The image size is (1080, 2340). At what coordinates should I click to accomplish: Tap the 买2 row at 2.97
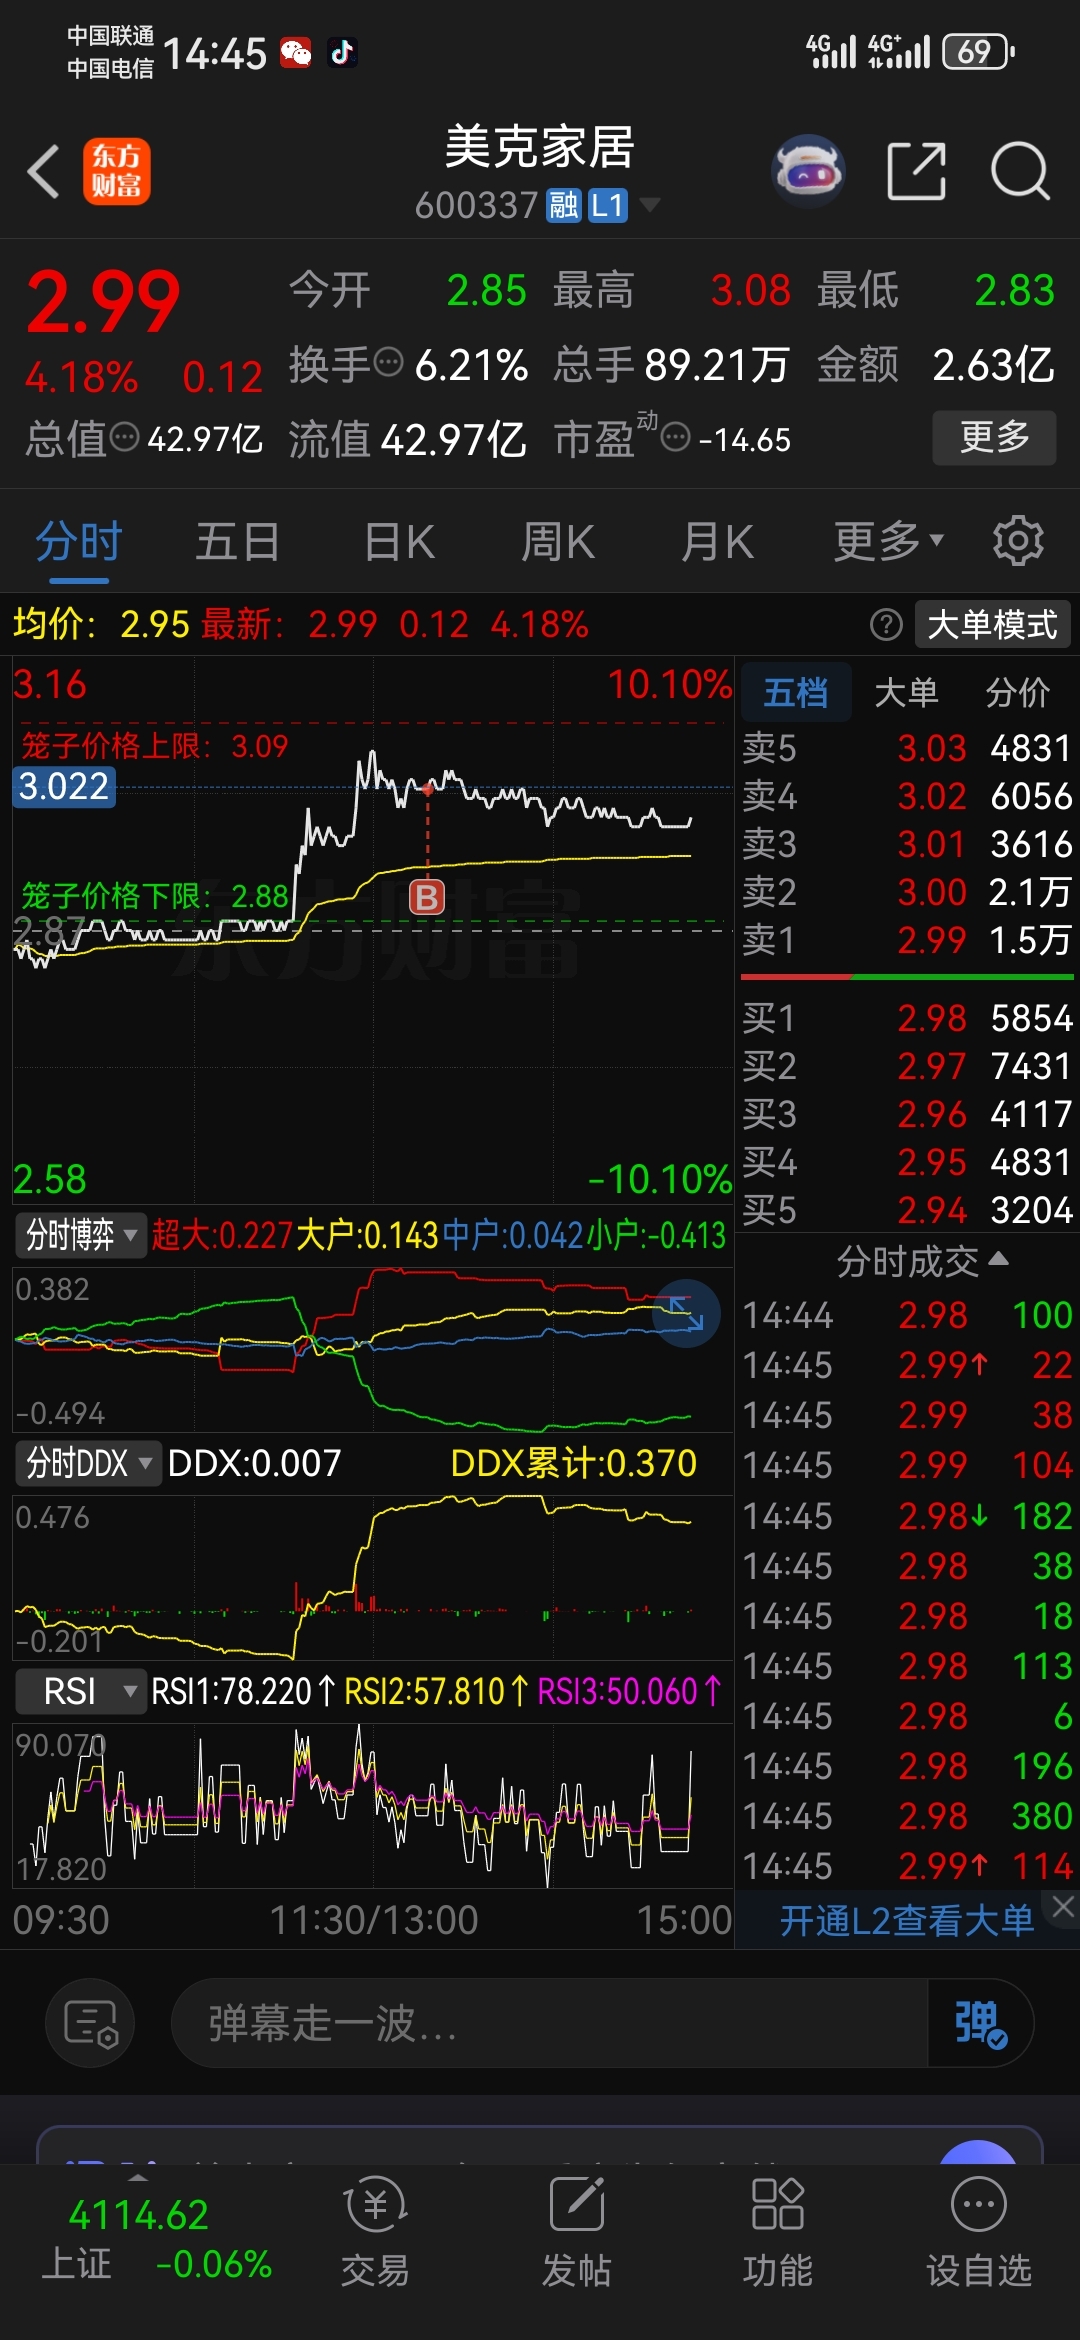click(907, 1066)
